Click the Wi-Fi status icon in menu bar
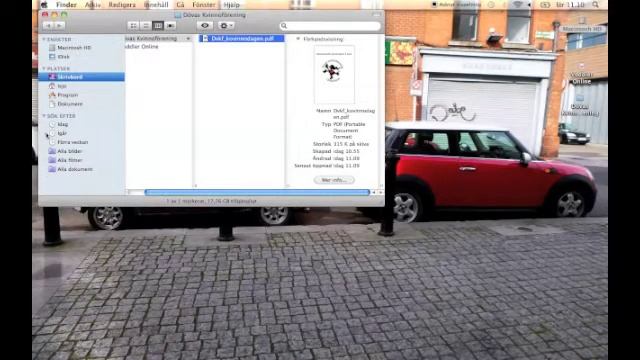640x360 pixels. (x=518, y=4)
